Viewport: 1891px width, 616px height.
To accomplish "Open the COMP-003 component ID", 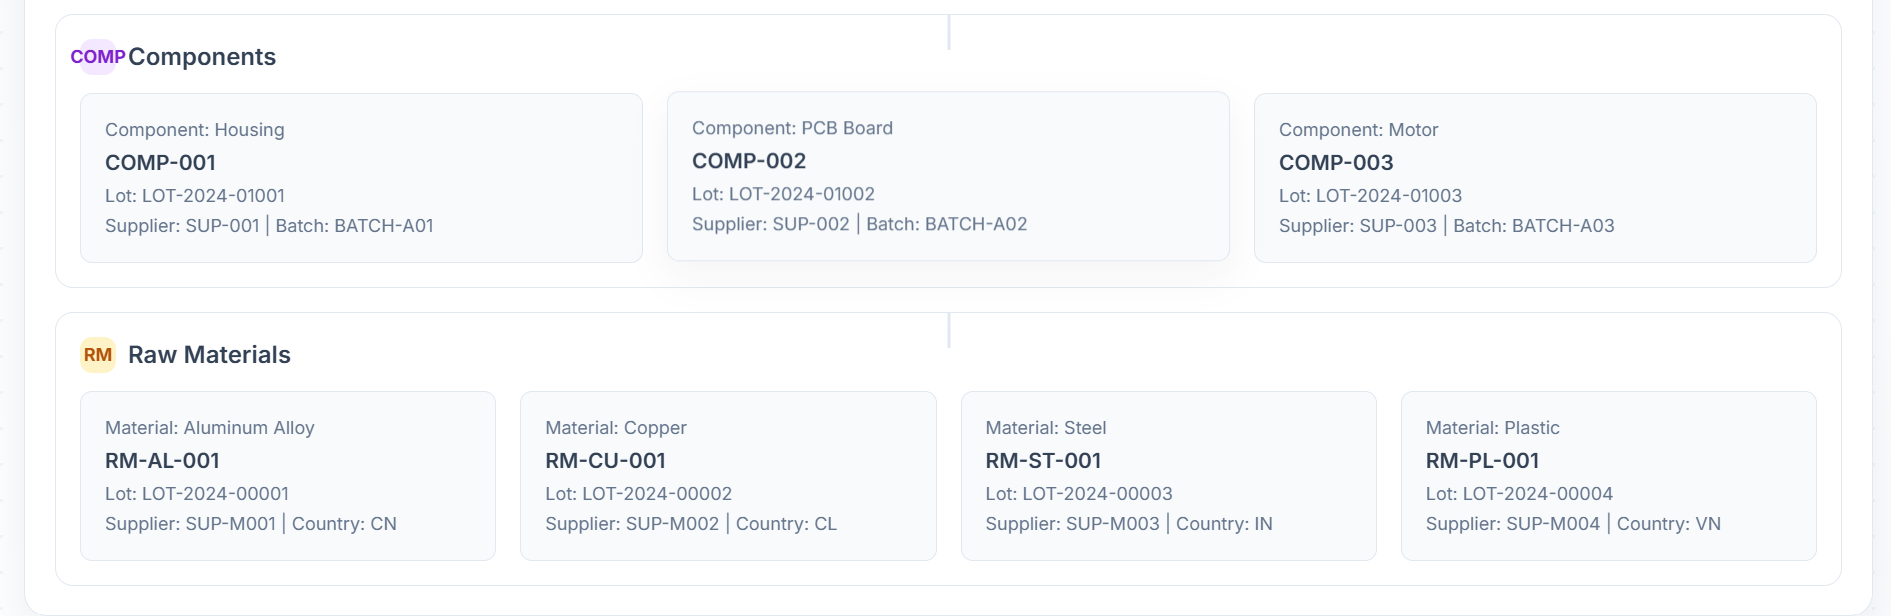I will [1335, 163].
